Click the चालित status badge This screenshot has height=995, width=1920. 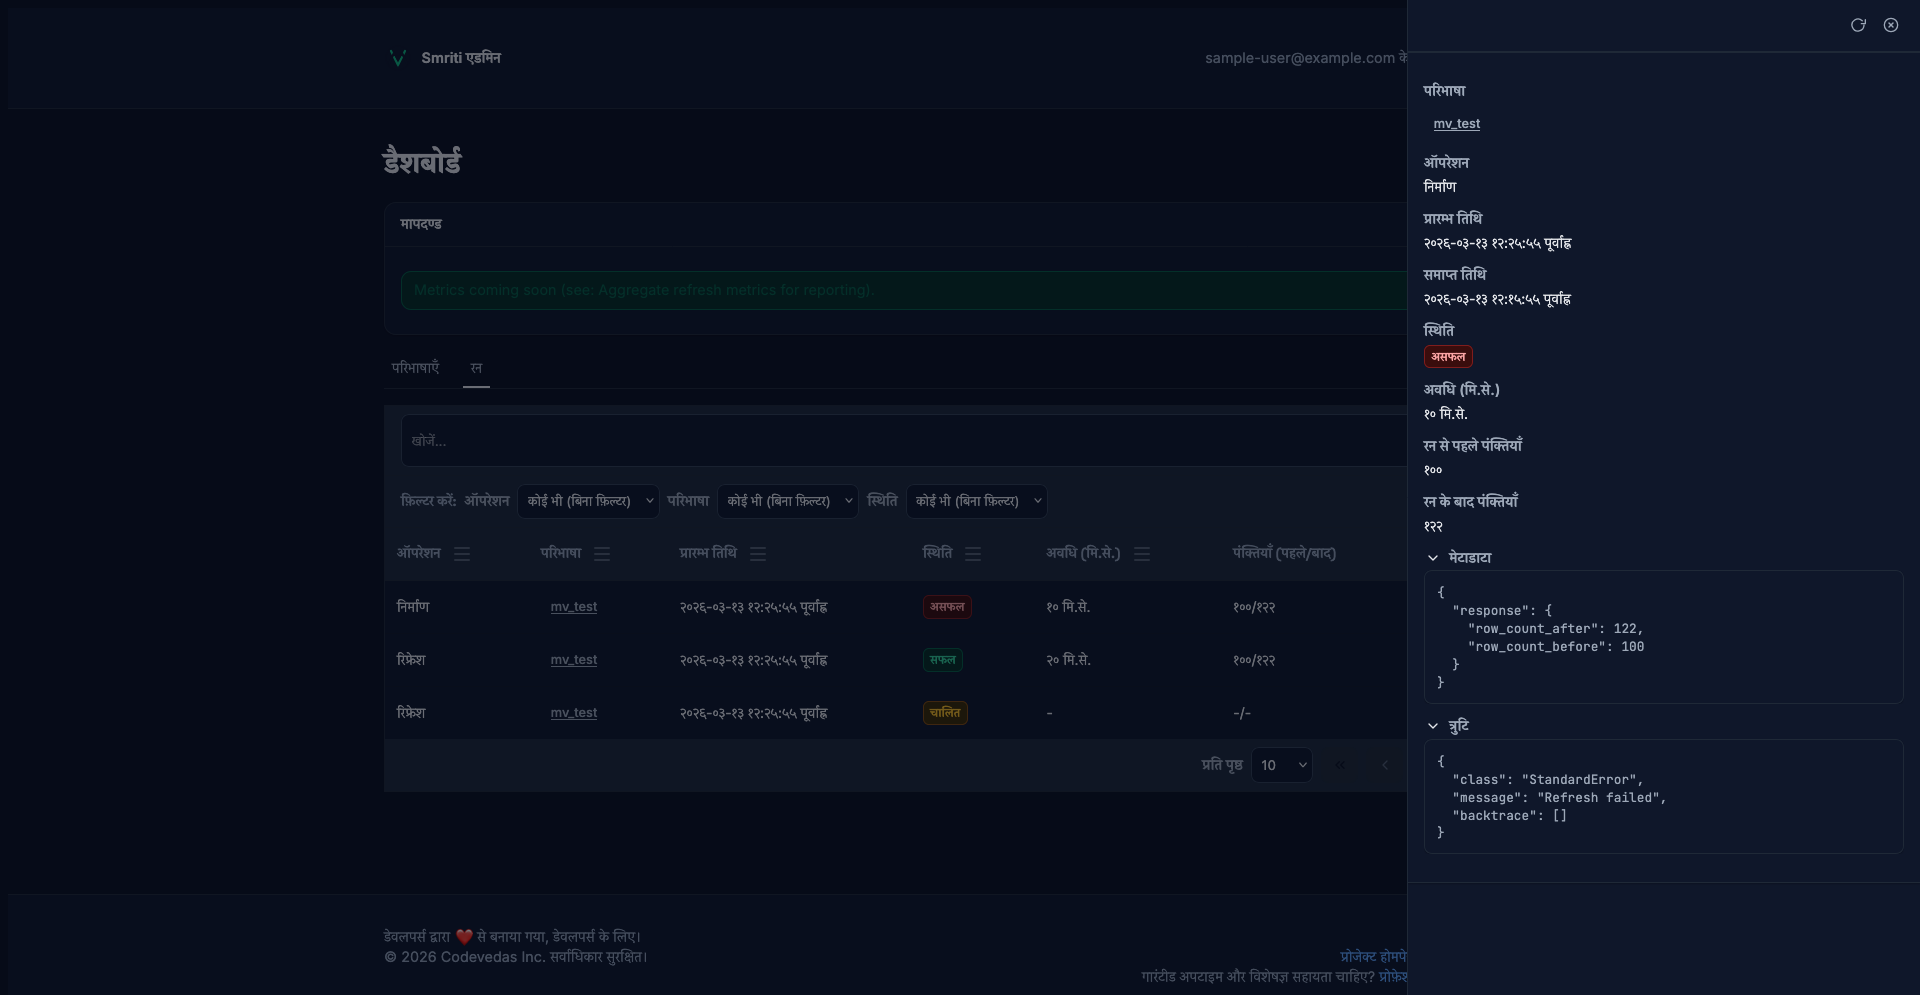click(944, 713)
